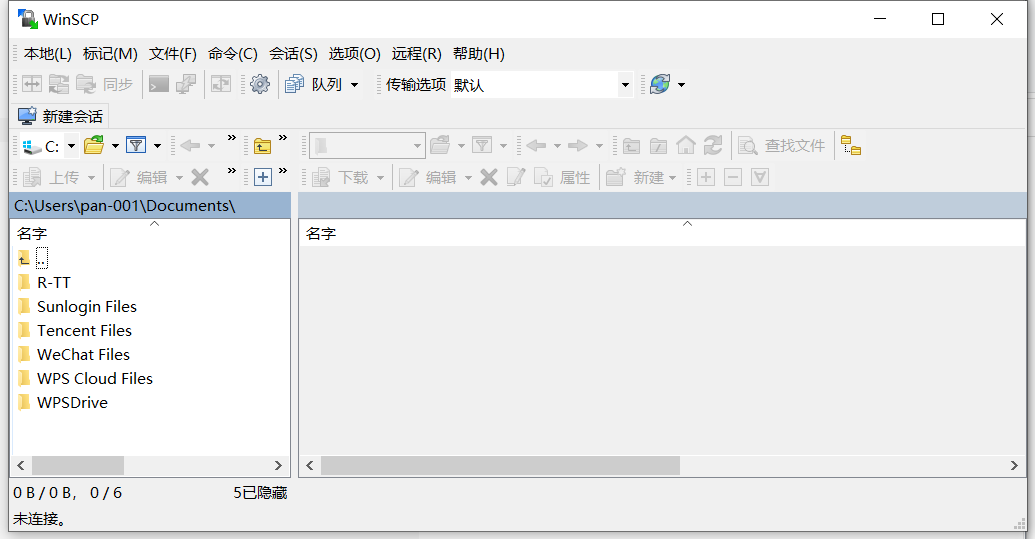The height and width of the screenshot is (539, 1035).
Task: Open local directory folder icon
Action: [x=94, y=145]
